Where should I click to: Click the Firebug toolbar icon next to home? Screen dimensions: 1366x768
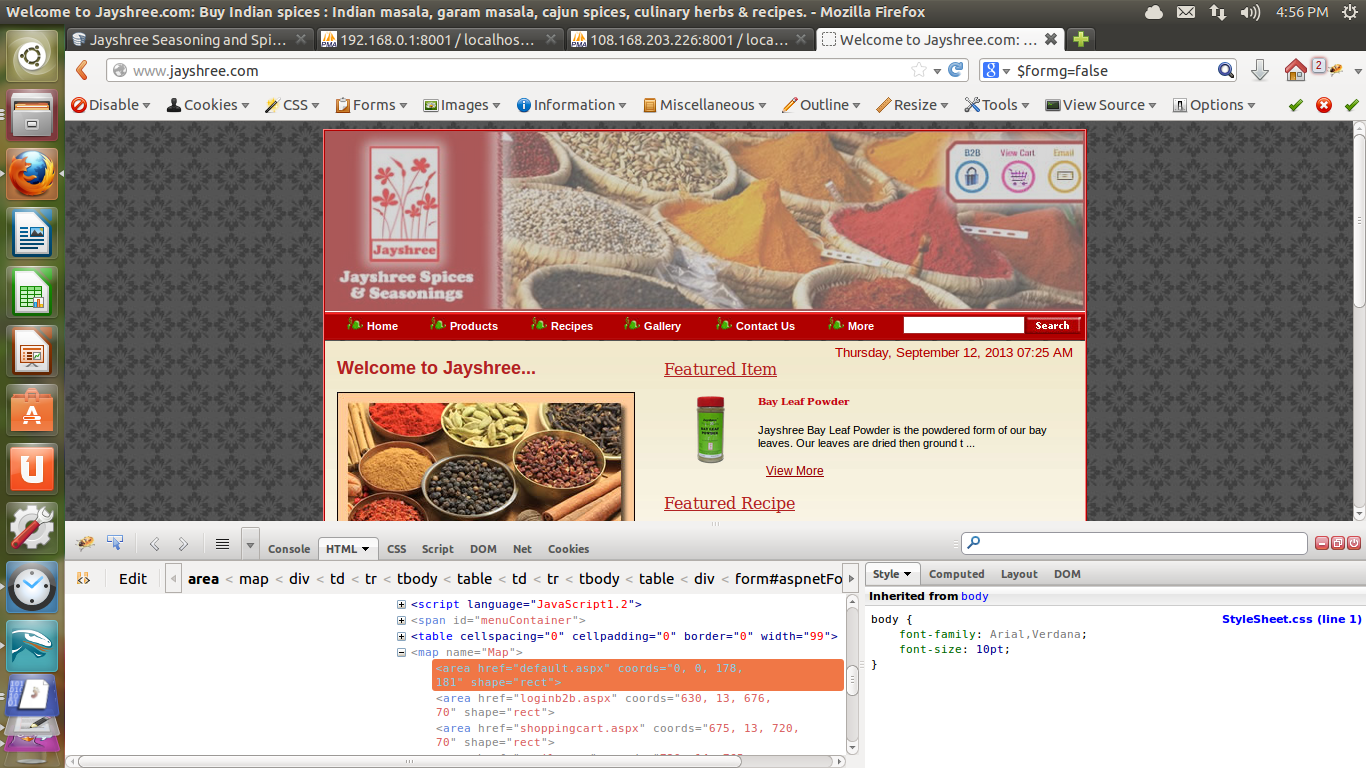click(1335, 70)
